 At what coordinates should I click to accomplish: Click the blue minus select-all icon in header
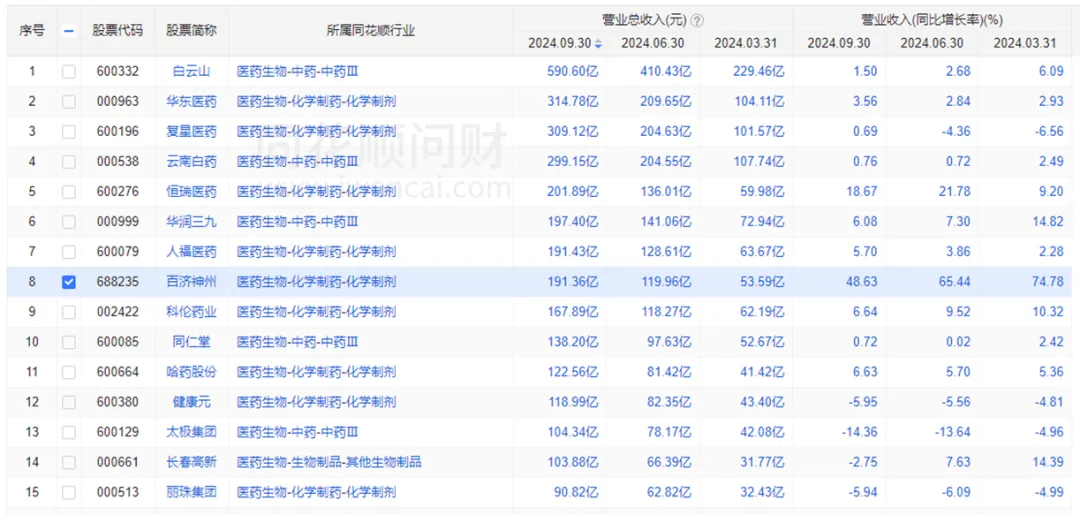click(x=68, y=31)
